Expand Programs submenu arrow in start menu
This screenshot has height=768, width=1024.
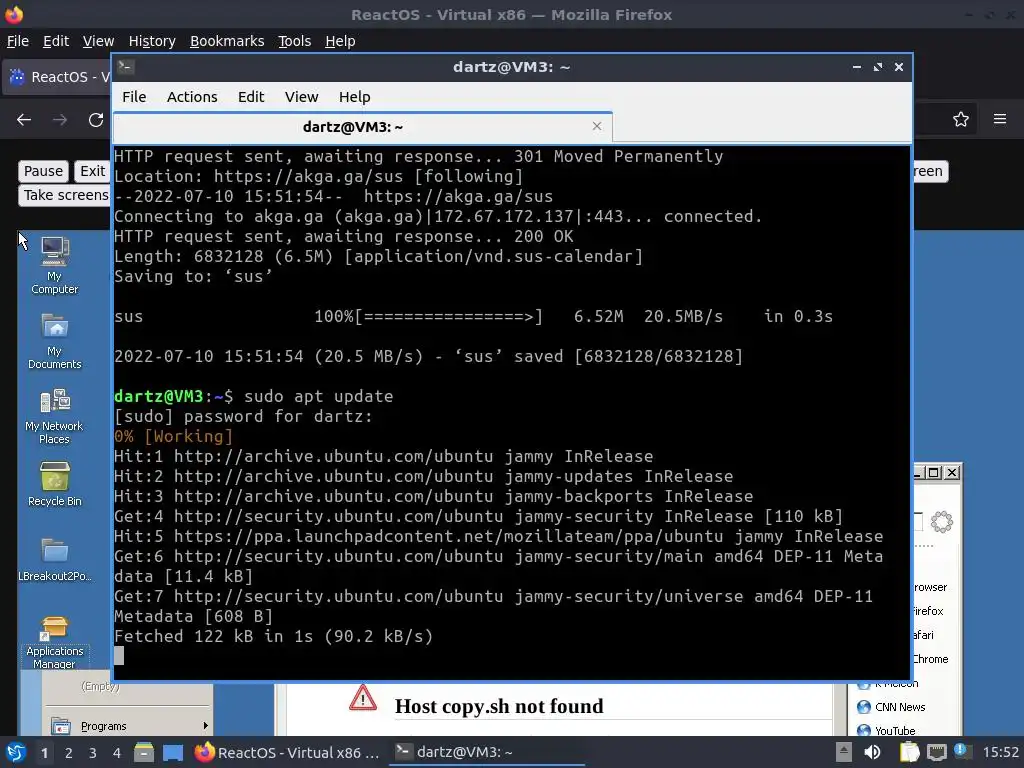[x=206, y=726]
